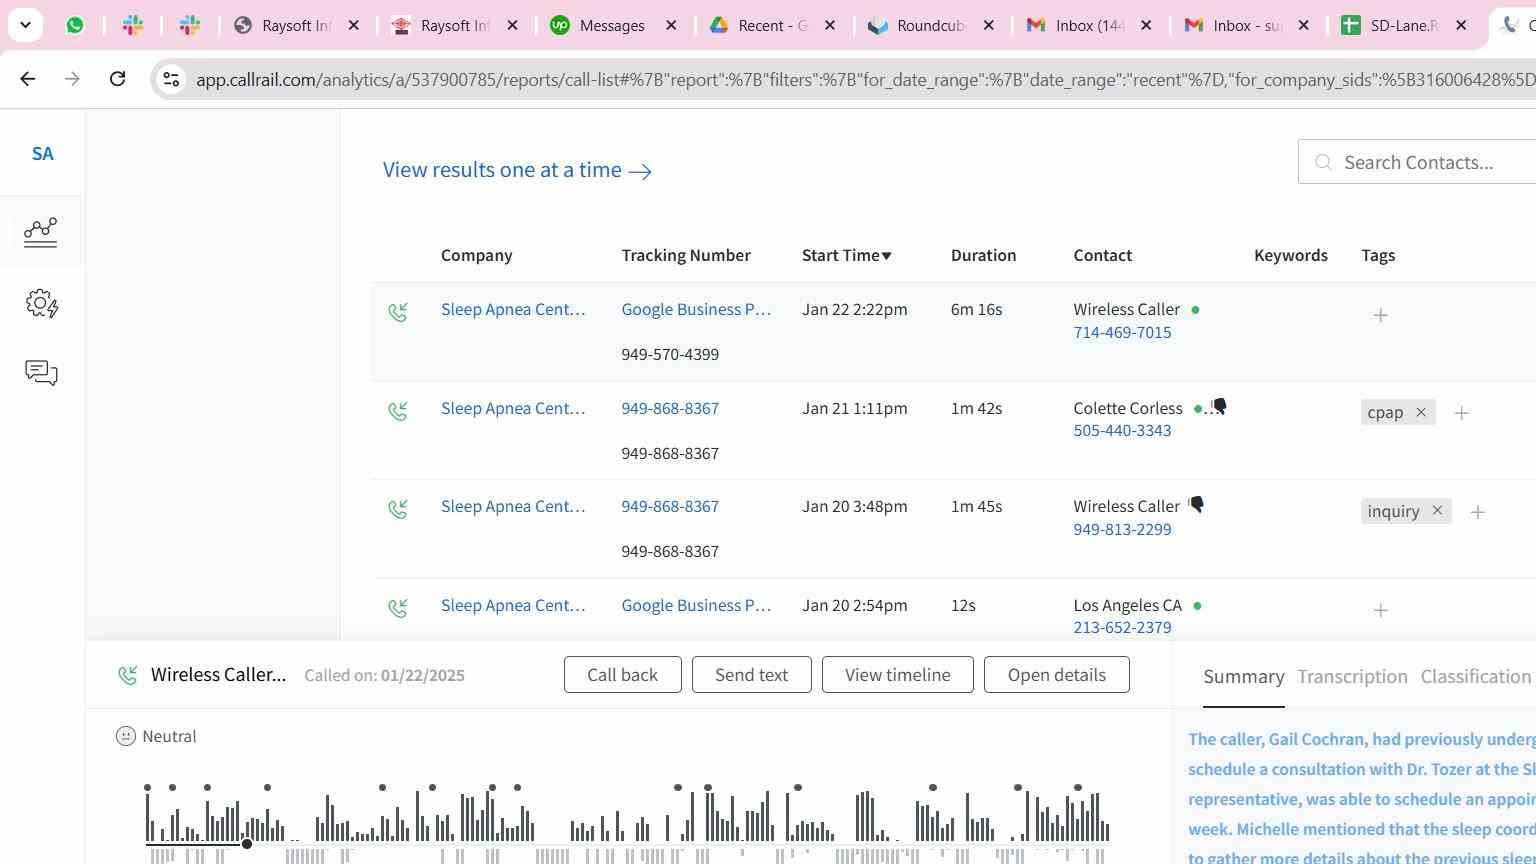1536x864 pixels.
Task: Remove the cpap tag
Action: point(1420,412)
